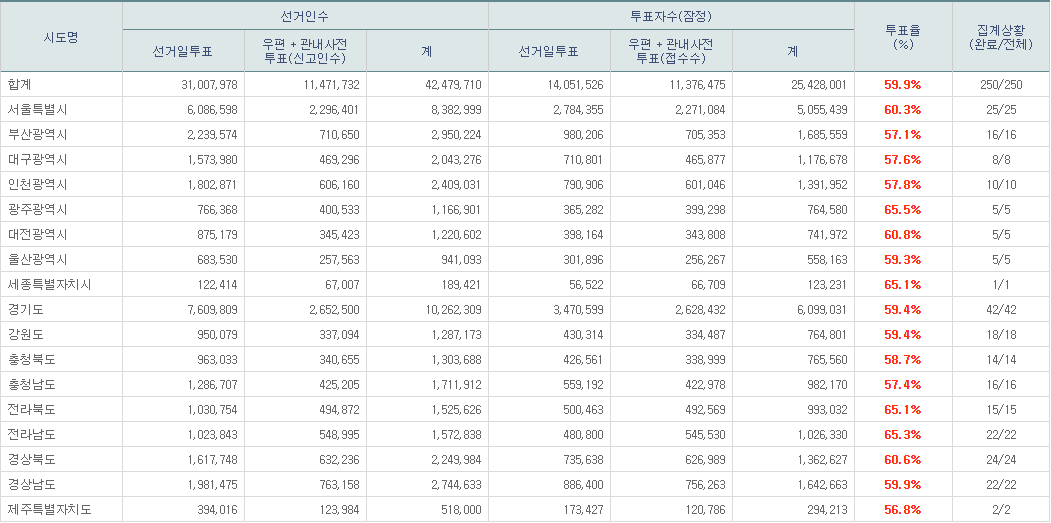Viewport: 1051px width, 523px height.
Task: Click the 서울특별시 row name
Action: 37,110
